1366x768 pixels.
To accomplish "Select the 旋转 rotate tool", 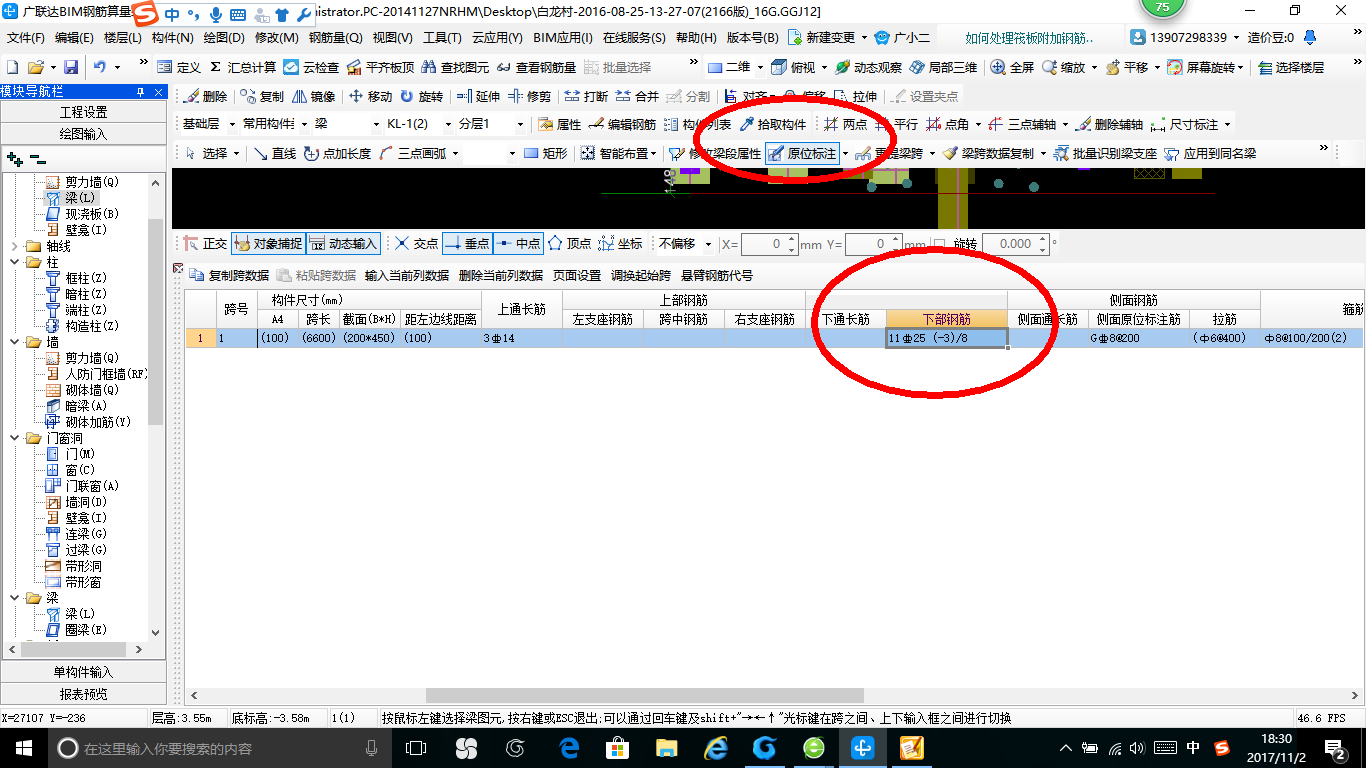I will pyautogui.click(x=421, y=97).
